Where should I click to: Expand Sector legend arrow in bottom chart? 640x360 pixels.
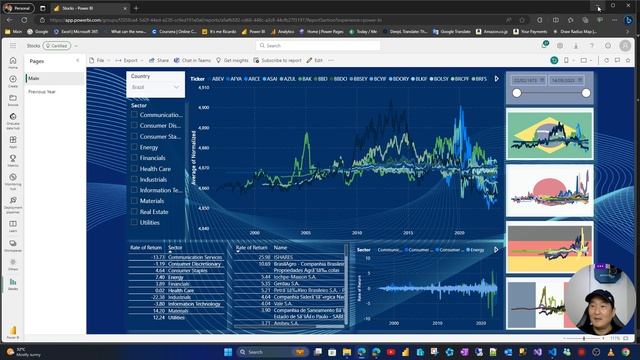point(496,249)
